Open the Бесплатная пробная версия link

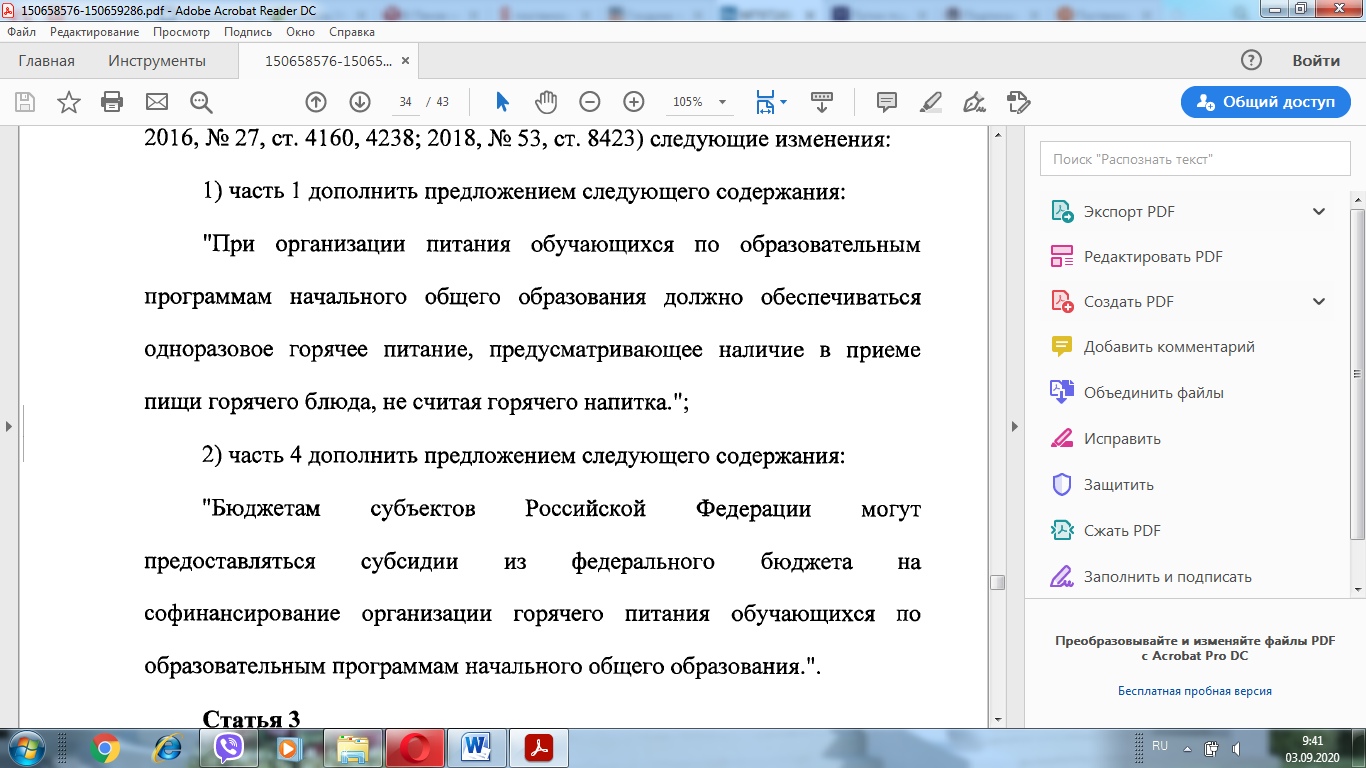pyautogui.click(x=1194, y=691)
